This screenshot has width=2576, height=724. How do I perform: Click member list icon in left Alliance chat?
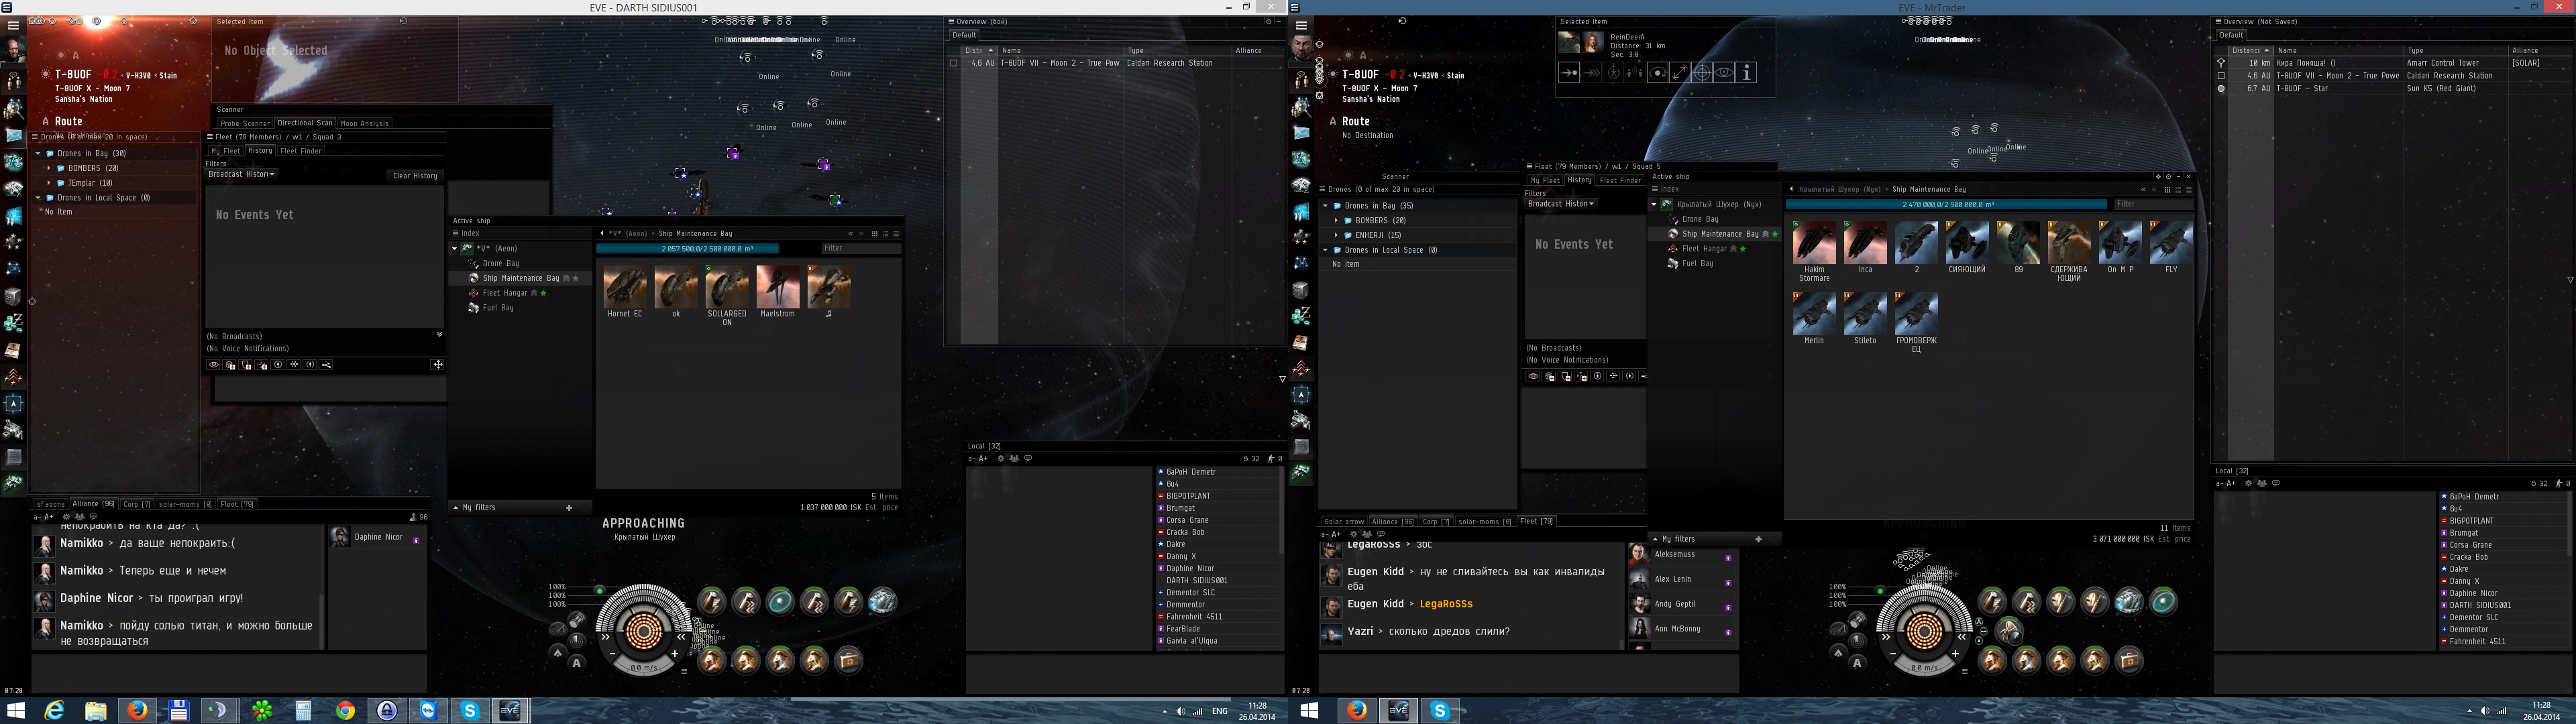(80, 517)
